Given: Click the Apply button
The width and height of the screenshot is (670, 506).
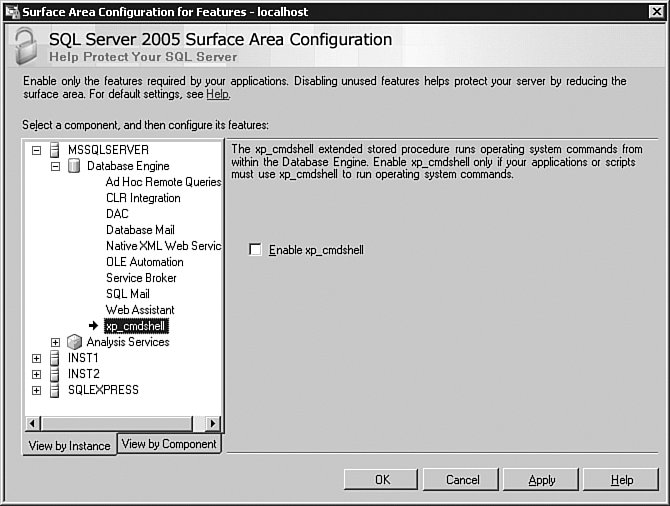Looking at the screenshot, I should (x=541, y=480).
